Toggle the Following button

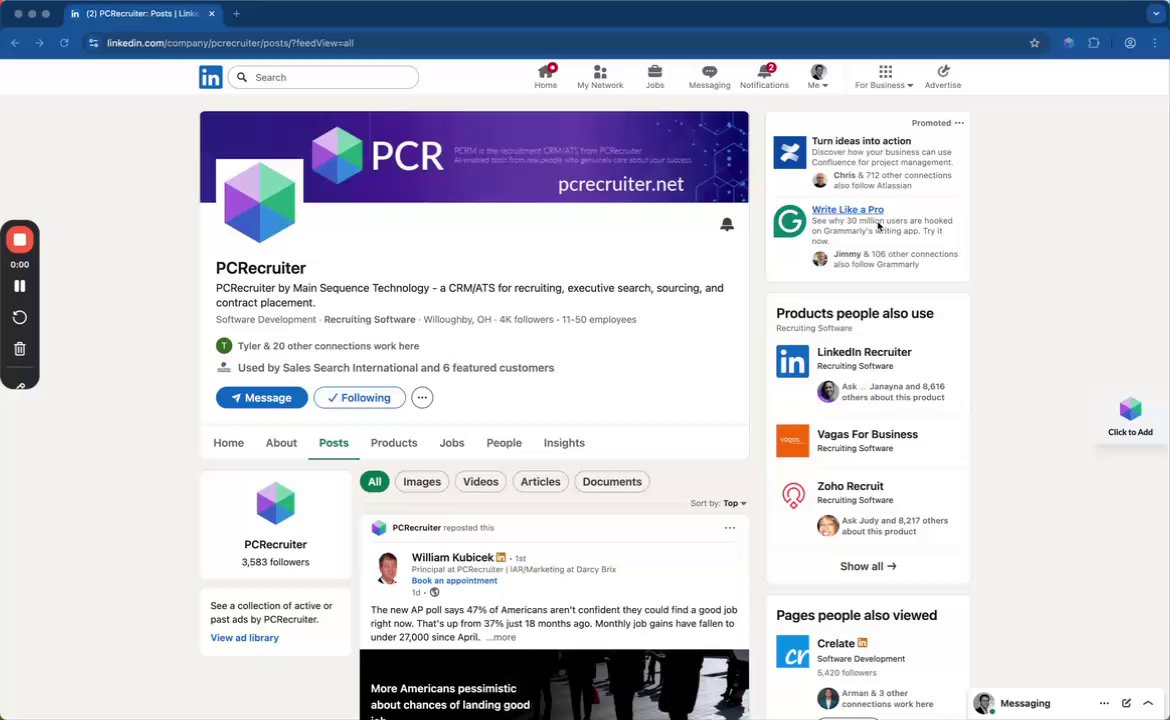tap(360, 398)
